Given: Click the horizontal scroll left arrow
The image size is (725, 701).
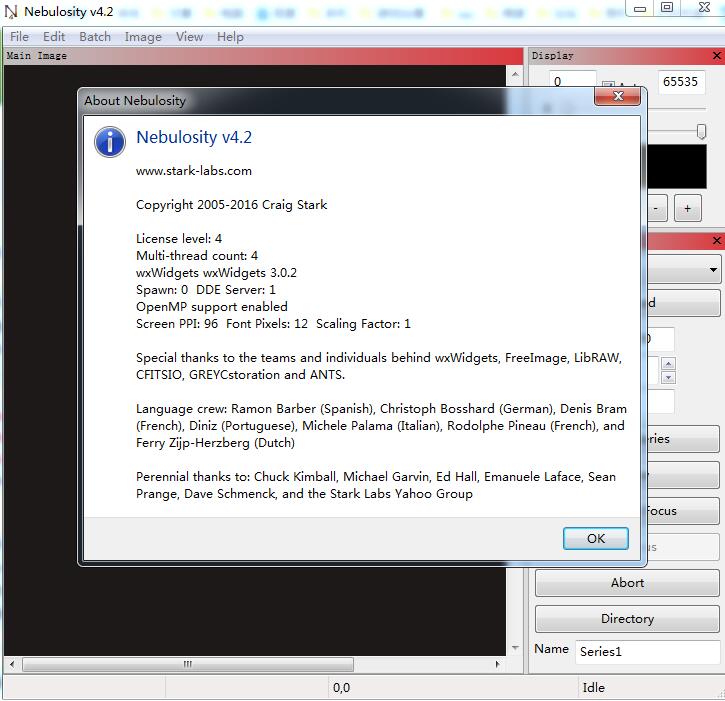Looking at the screenshot, I should tap(12, 664).
